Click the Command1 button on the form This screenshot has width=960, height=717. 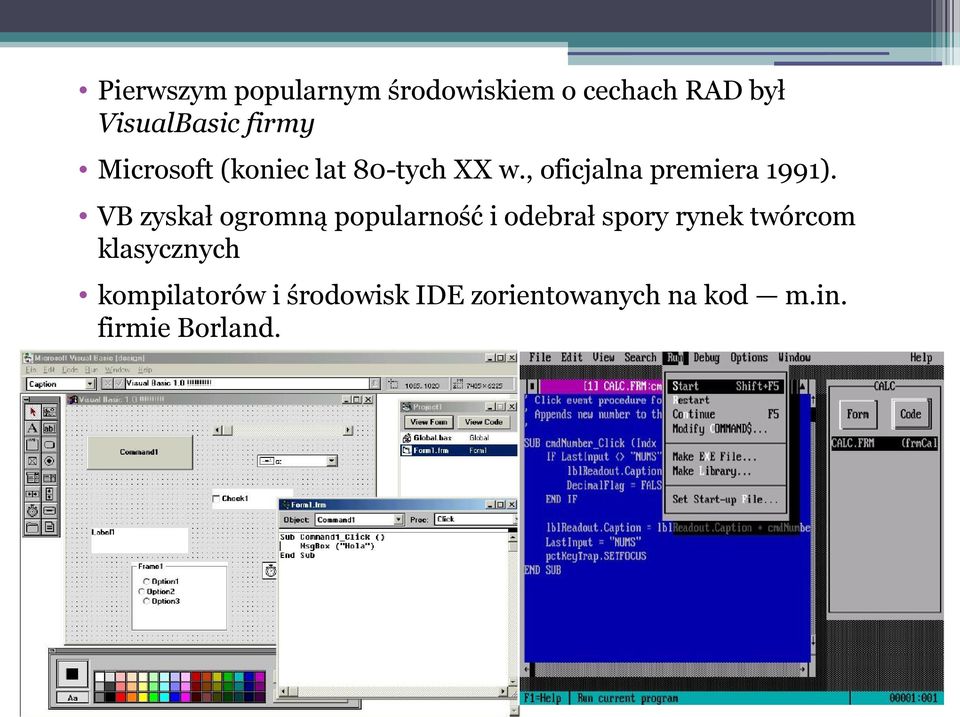[x=140, y=452]
